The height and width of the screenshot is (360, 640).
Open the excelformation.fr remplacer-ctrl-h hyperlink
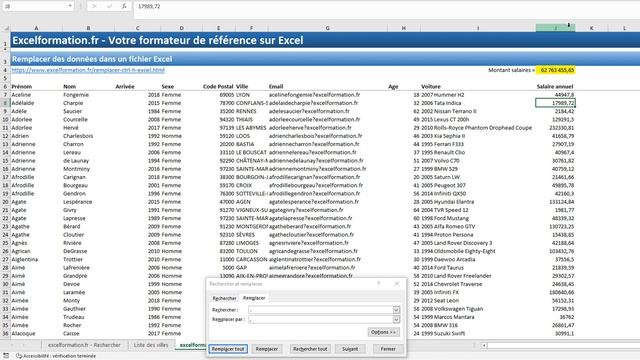tap(88, 70)
